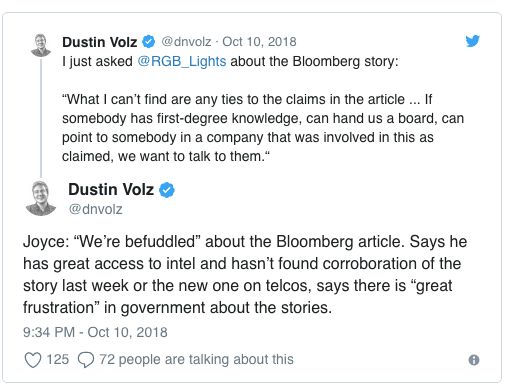Like the tweet with heart icon
The image size is (514, 392).
point(33,360)
